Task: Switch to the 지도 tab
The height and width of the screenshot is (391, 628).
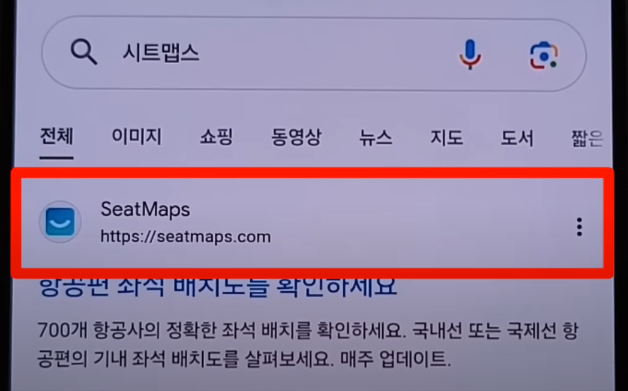Action: 447,137
